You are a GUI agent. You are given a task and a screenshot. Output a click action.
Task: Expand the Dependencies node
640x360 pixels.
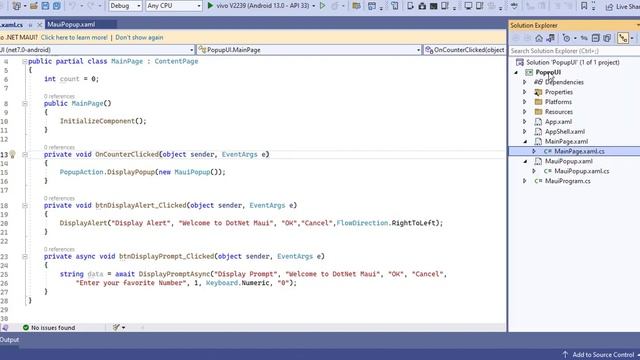(x=525, y=82)
